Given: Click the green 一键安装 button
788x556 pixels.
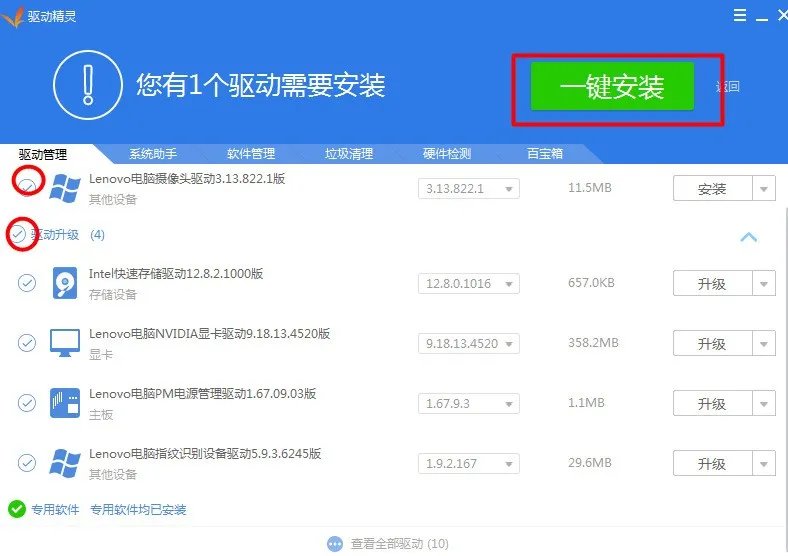Looking at the screenshot, I should pos(612,86).
